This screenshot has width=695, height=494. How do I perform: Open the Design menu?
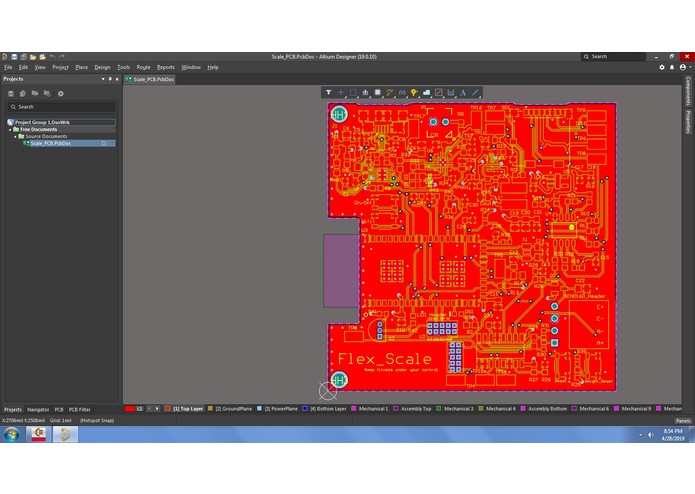click(102, 67)
